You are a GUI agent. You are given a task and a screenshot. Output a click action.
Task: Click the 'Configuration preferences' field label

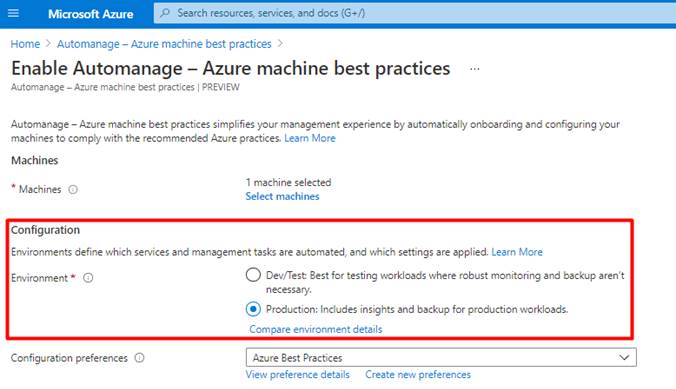(x=69, y=358)
